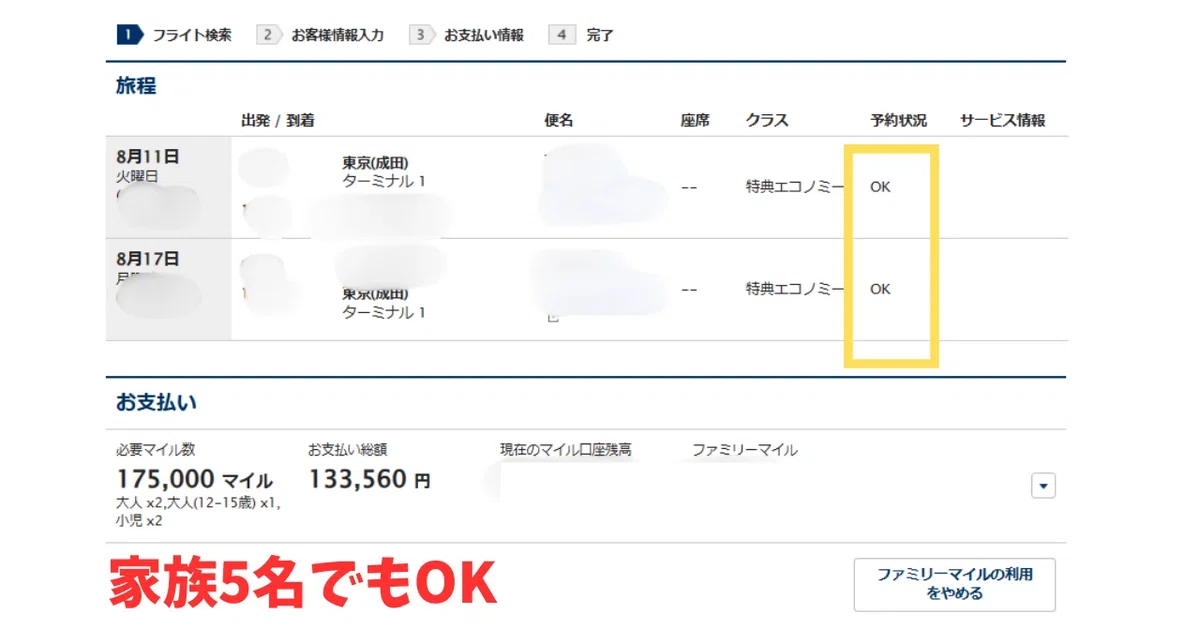Select the お支払い情報 step label
The width and height of the screenshot is (1200, 628).
point(483,35)
